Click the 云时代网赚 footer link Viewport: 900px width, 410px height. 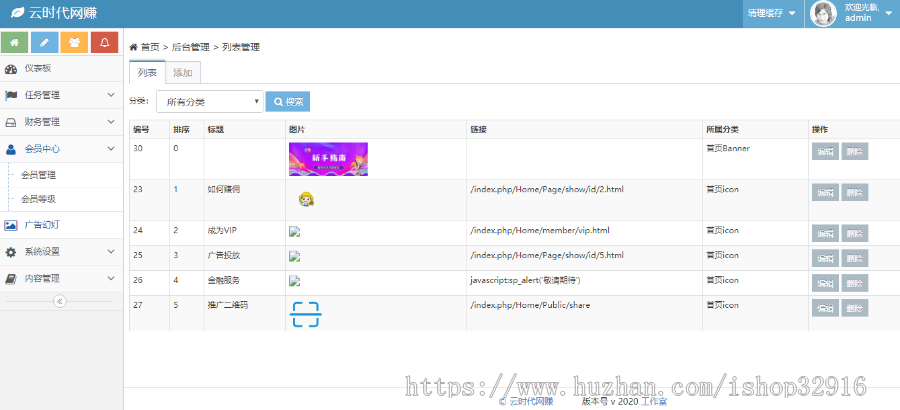coord(532,401)
